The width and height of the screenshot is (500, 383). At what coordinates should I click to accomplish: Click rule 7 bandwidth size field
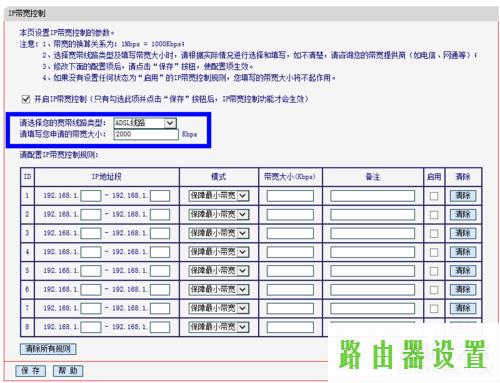(x=290, y=308)
